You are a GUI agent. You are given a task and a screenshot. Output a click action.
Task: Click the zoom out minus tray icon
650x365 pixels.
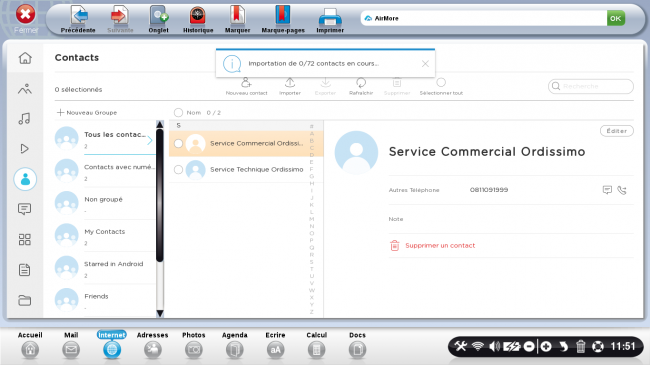[x=529, y=346]
